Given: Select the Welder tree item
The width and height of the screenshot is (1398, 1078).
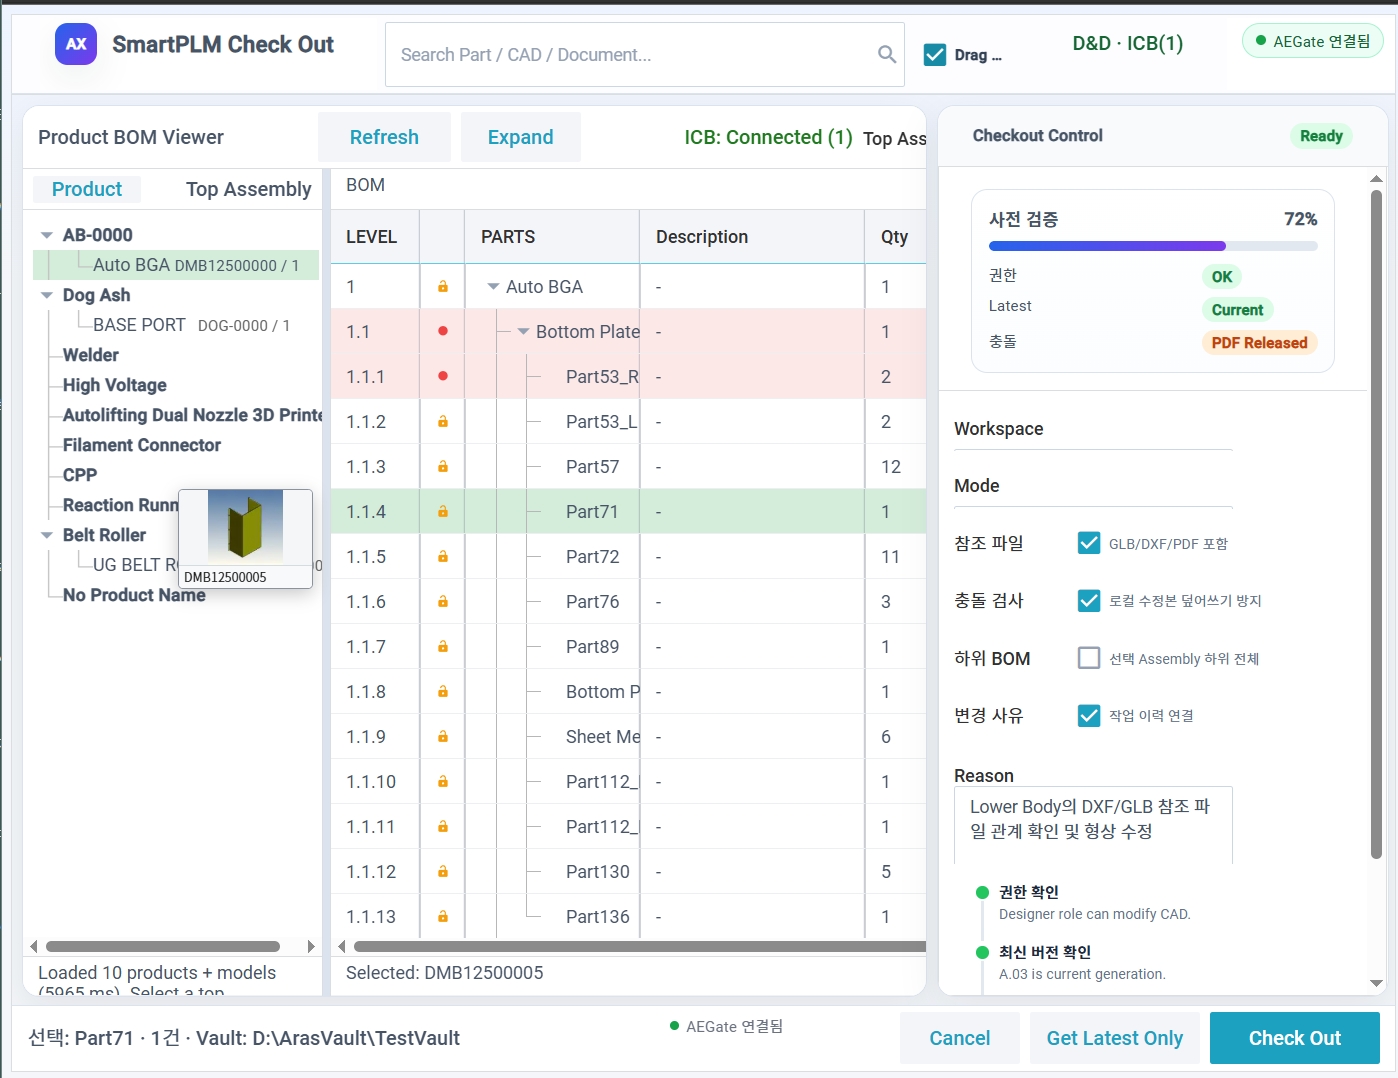Looking at the screenshot, I should [90, 355].
